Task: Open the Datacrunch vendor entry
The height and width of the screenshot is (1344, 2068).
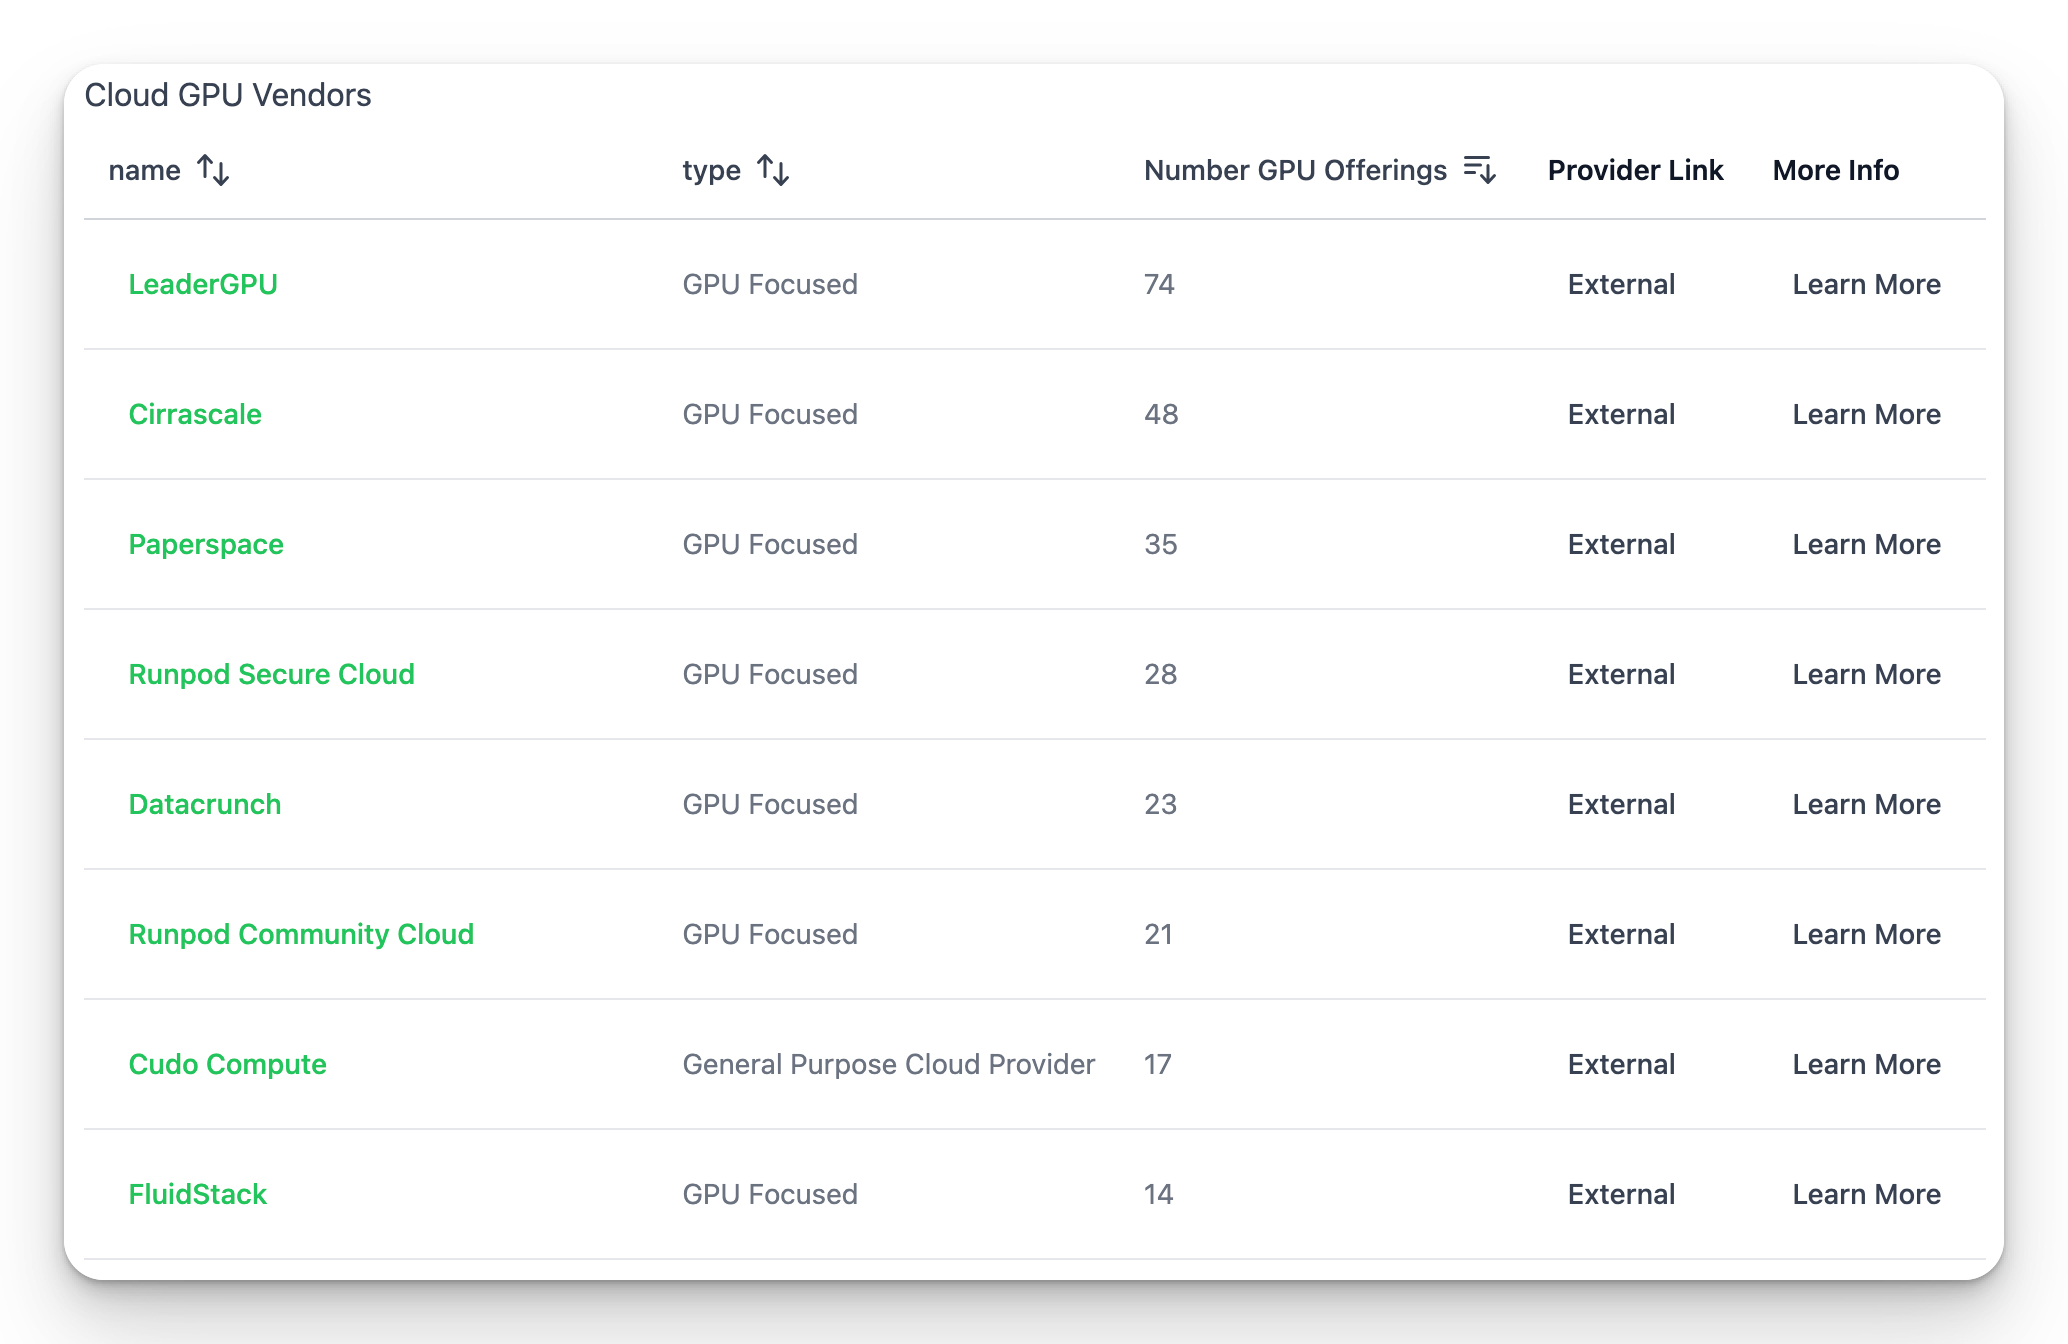Action: click(205, 804)
